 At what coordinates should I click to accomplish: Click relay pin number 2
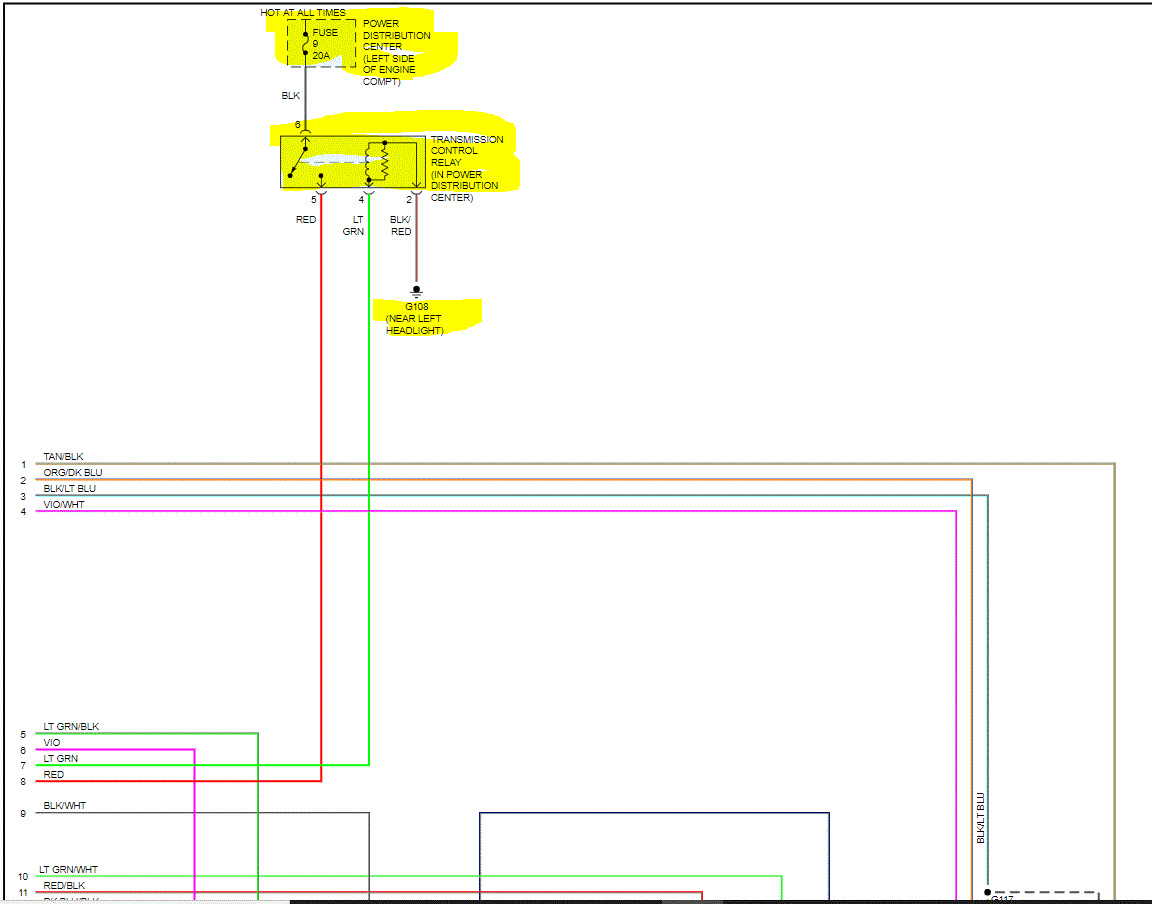tap(409, 199)
